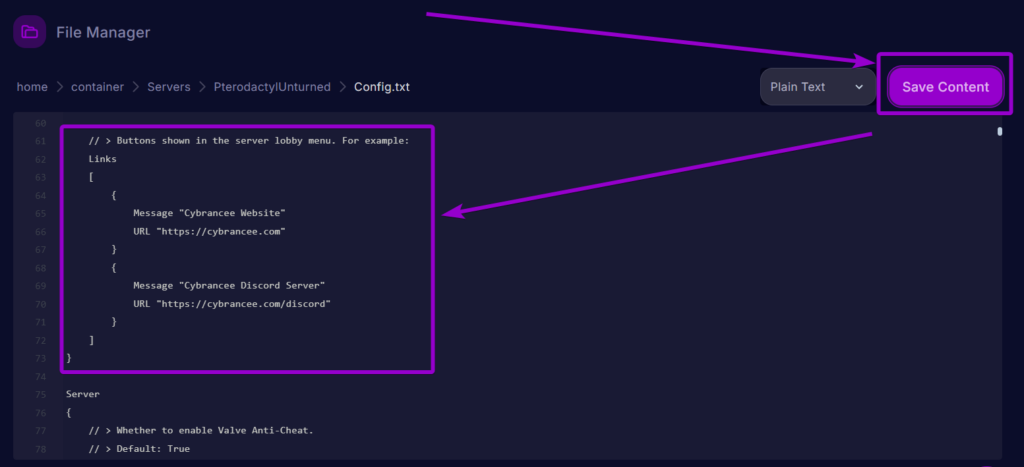Click the Valve Anti-Cheat comment line
1024x467 pixels.
pyautogui.click(x=201, y=430)
